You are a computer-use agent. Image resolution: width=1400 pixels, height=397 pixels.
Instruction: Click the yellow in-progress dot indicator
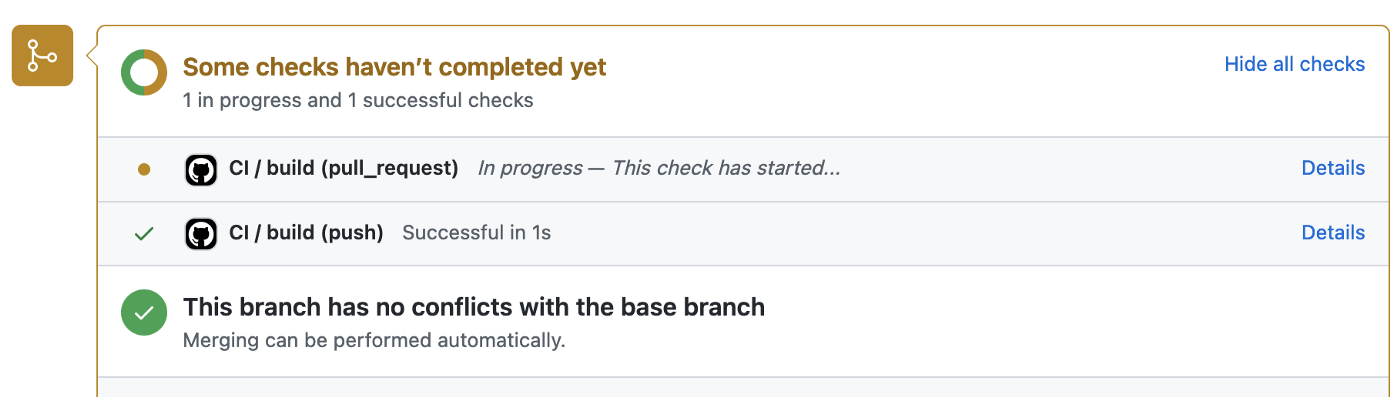tap(144, 170)
